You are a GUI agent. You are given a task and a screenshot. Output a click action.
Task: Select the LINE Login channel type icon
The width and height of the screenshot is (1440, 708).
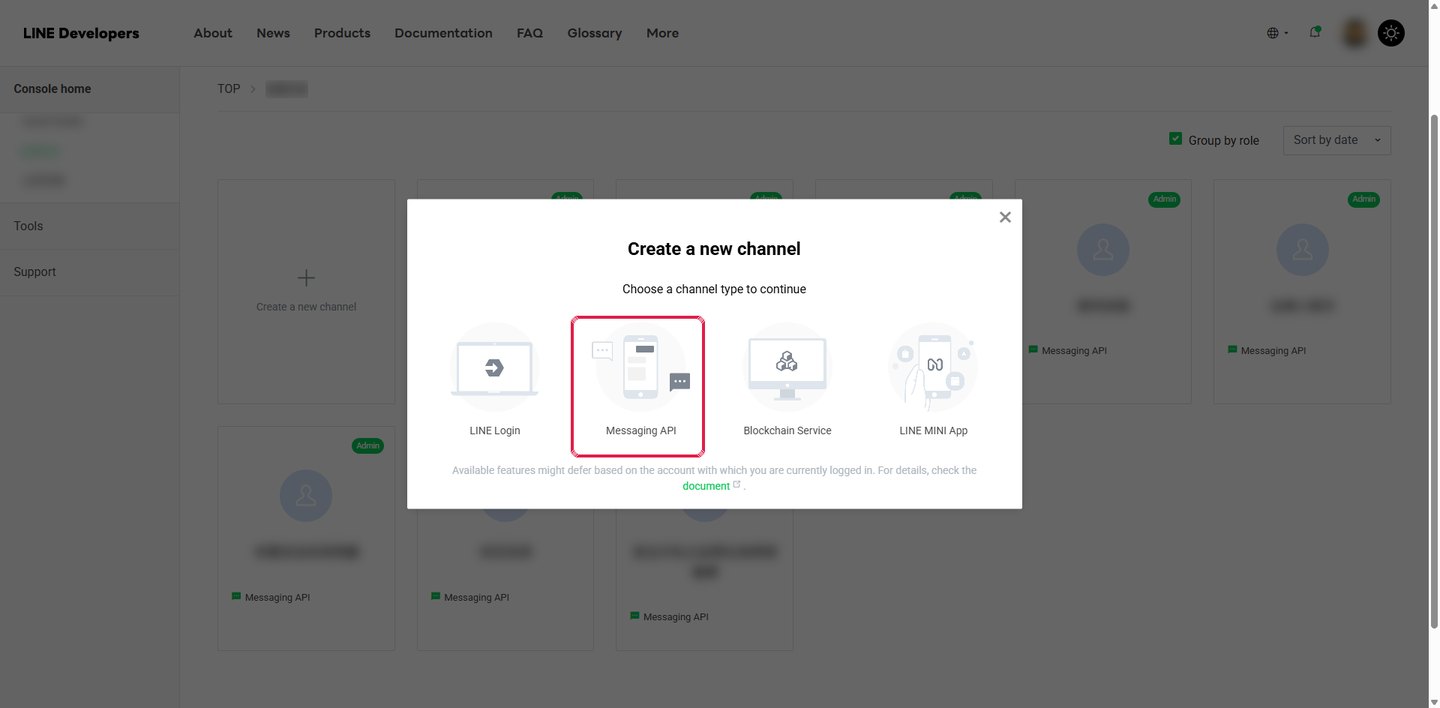pos(495,367)
